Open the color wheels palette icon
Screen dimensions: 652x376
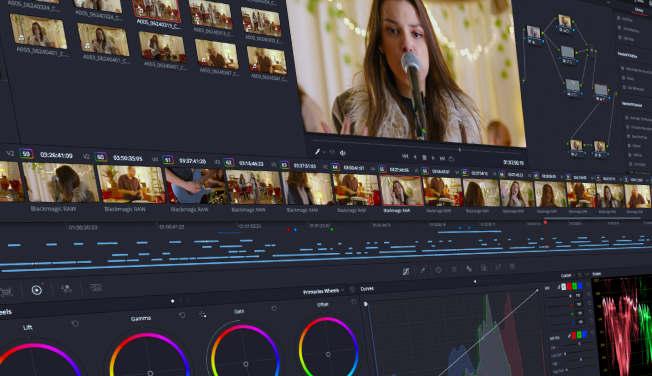[x=37, y=290]
